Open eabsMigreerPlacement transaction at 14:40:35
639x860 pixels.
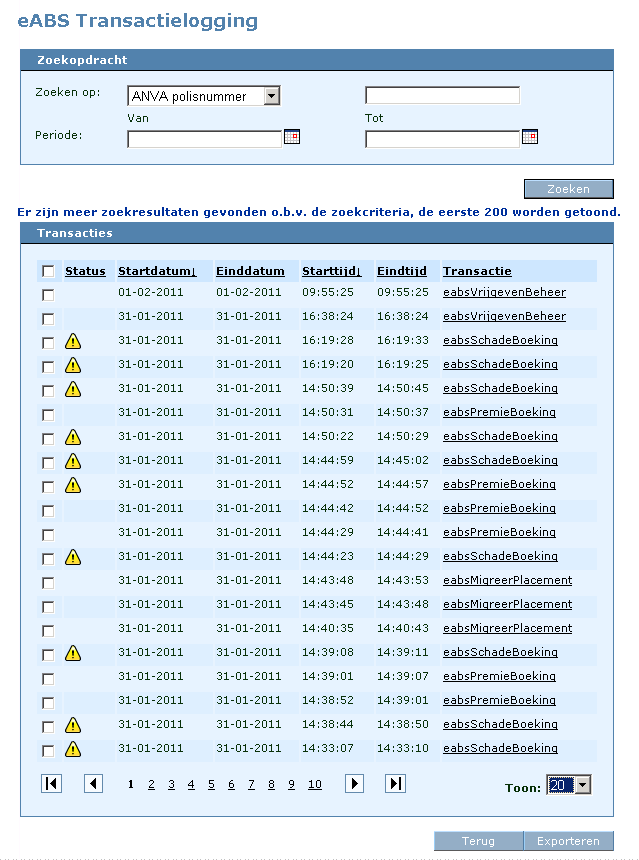click(x=507, y=628)
